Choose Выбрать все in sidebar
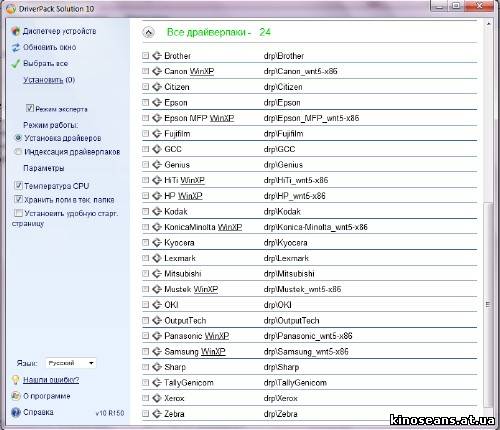This screenshot has height=430, width=500. coord(45,63)
